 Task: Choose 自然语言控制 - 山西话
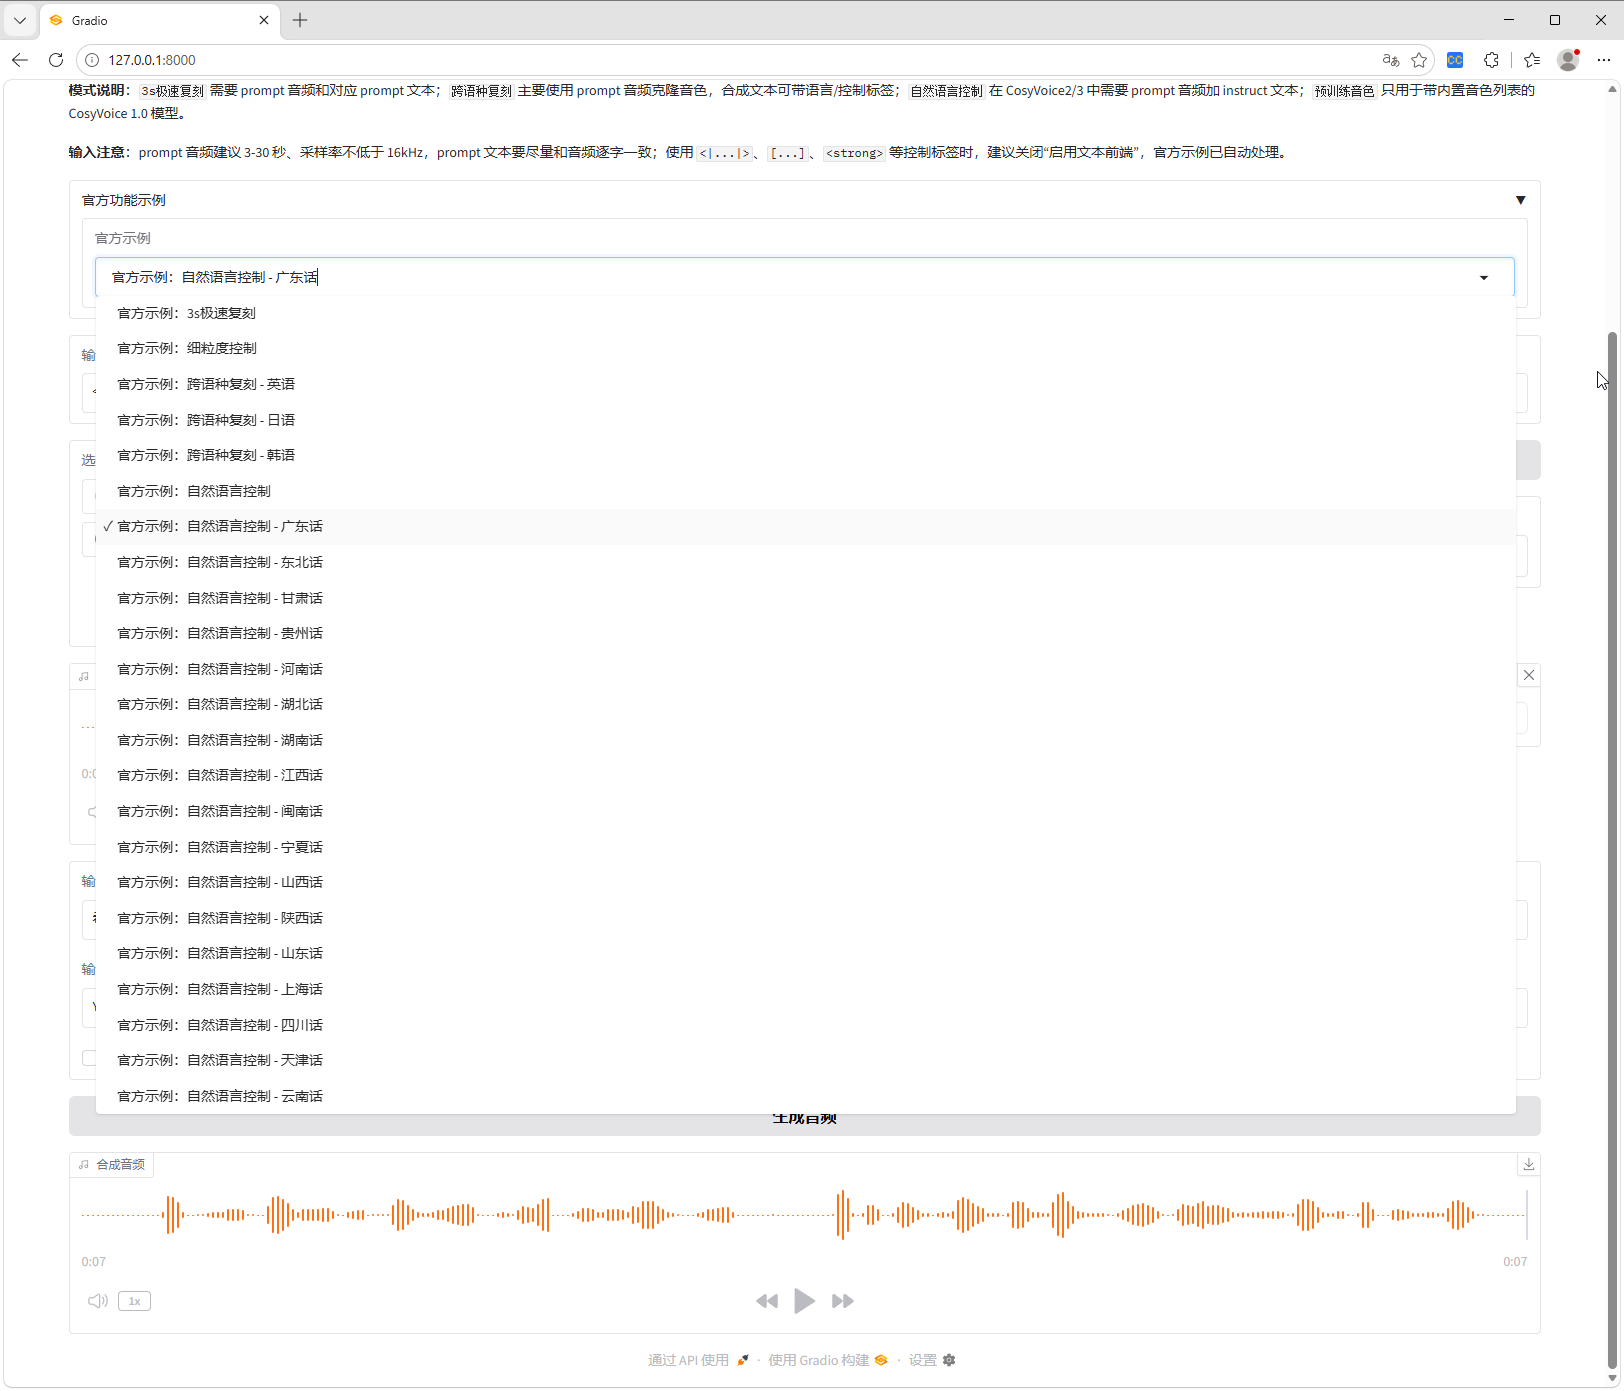805,882
